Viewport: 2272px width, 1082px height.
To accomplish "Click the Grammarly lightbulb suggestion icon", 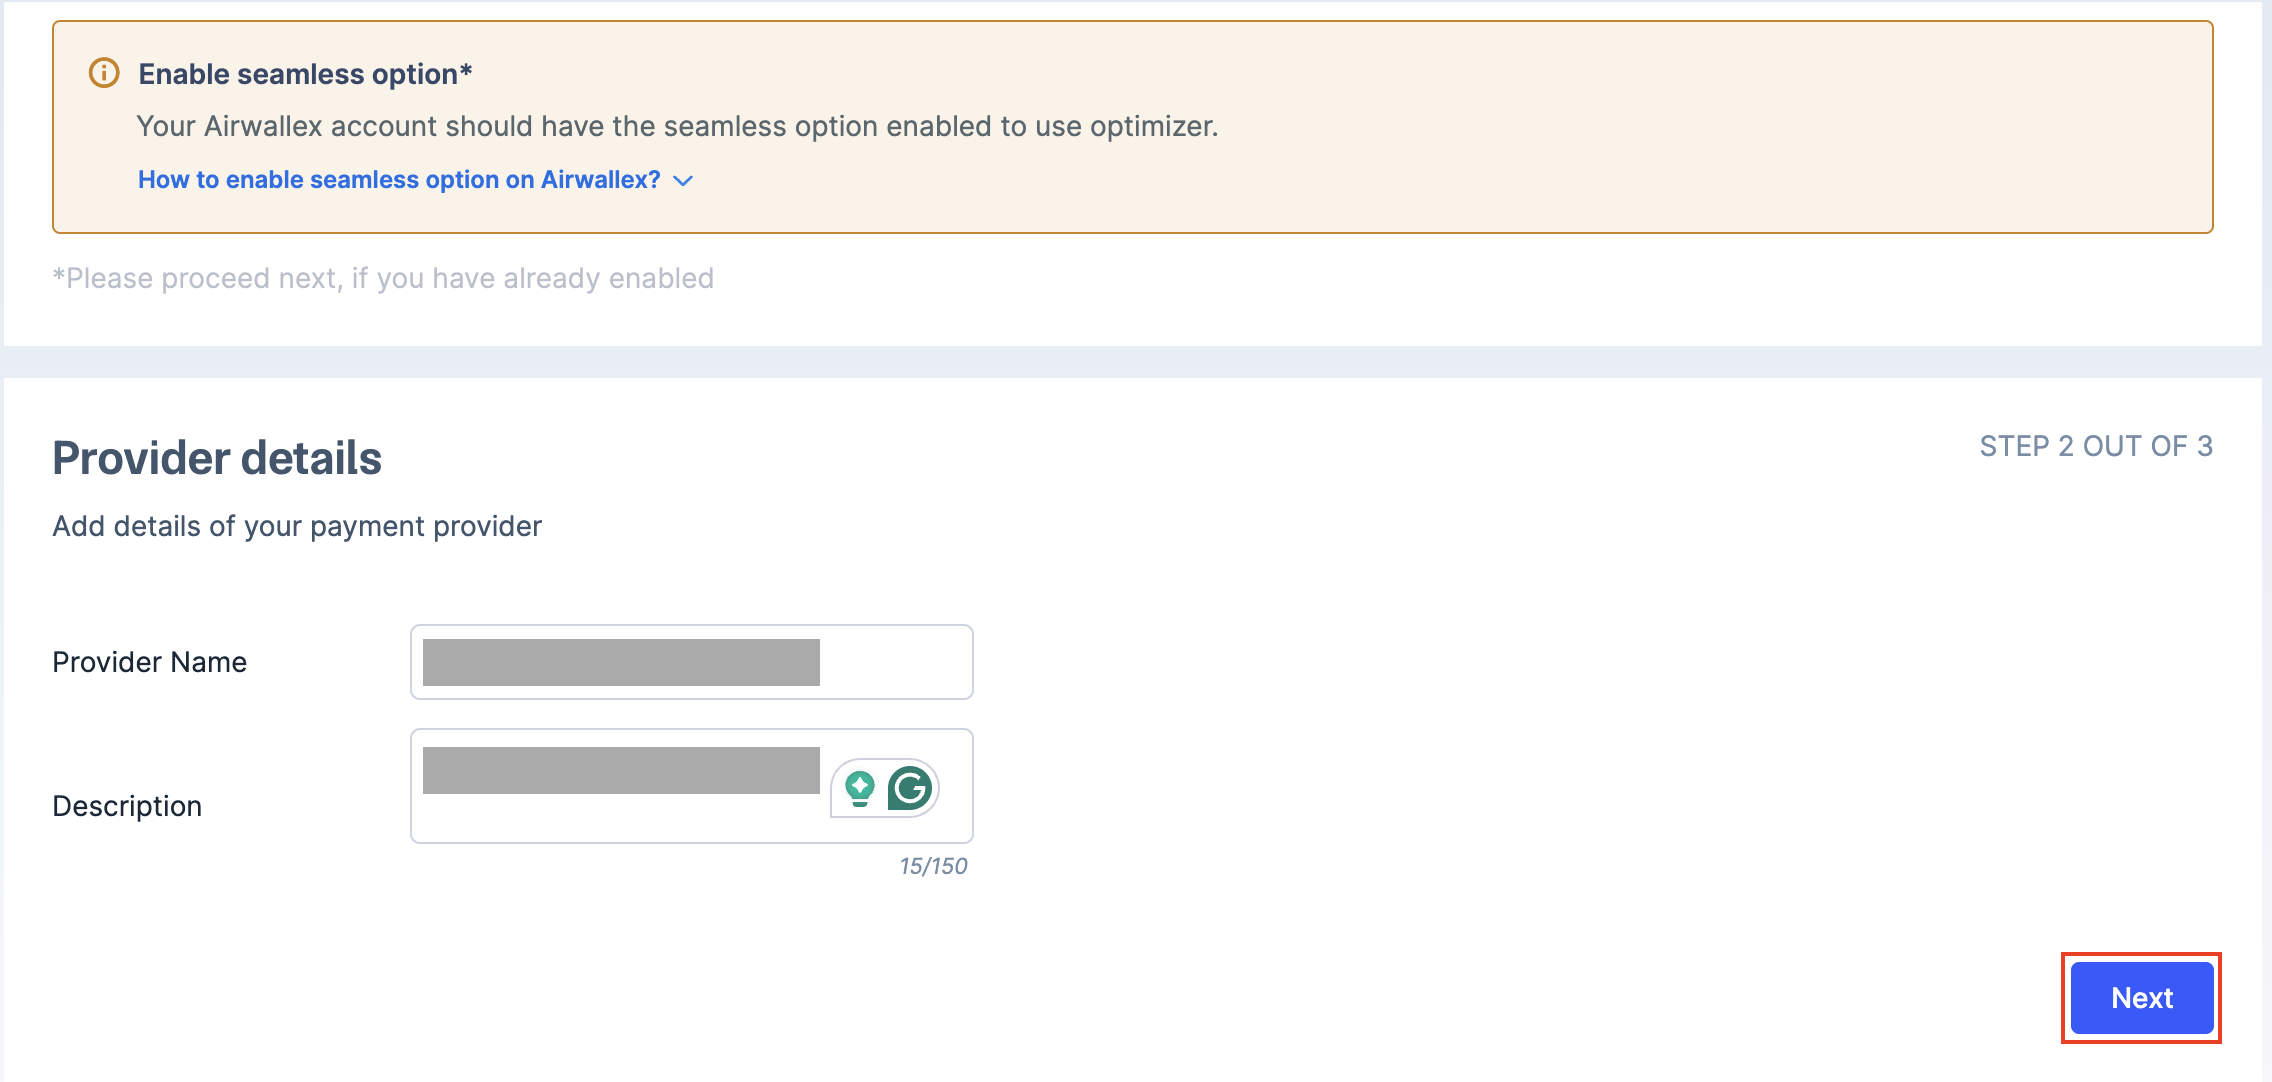I will click(860, 788).
